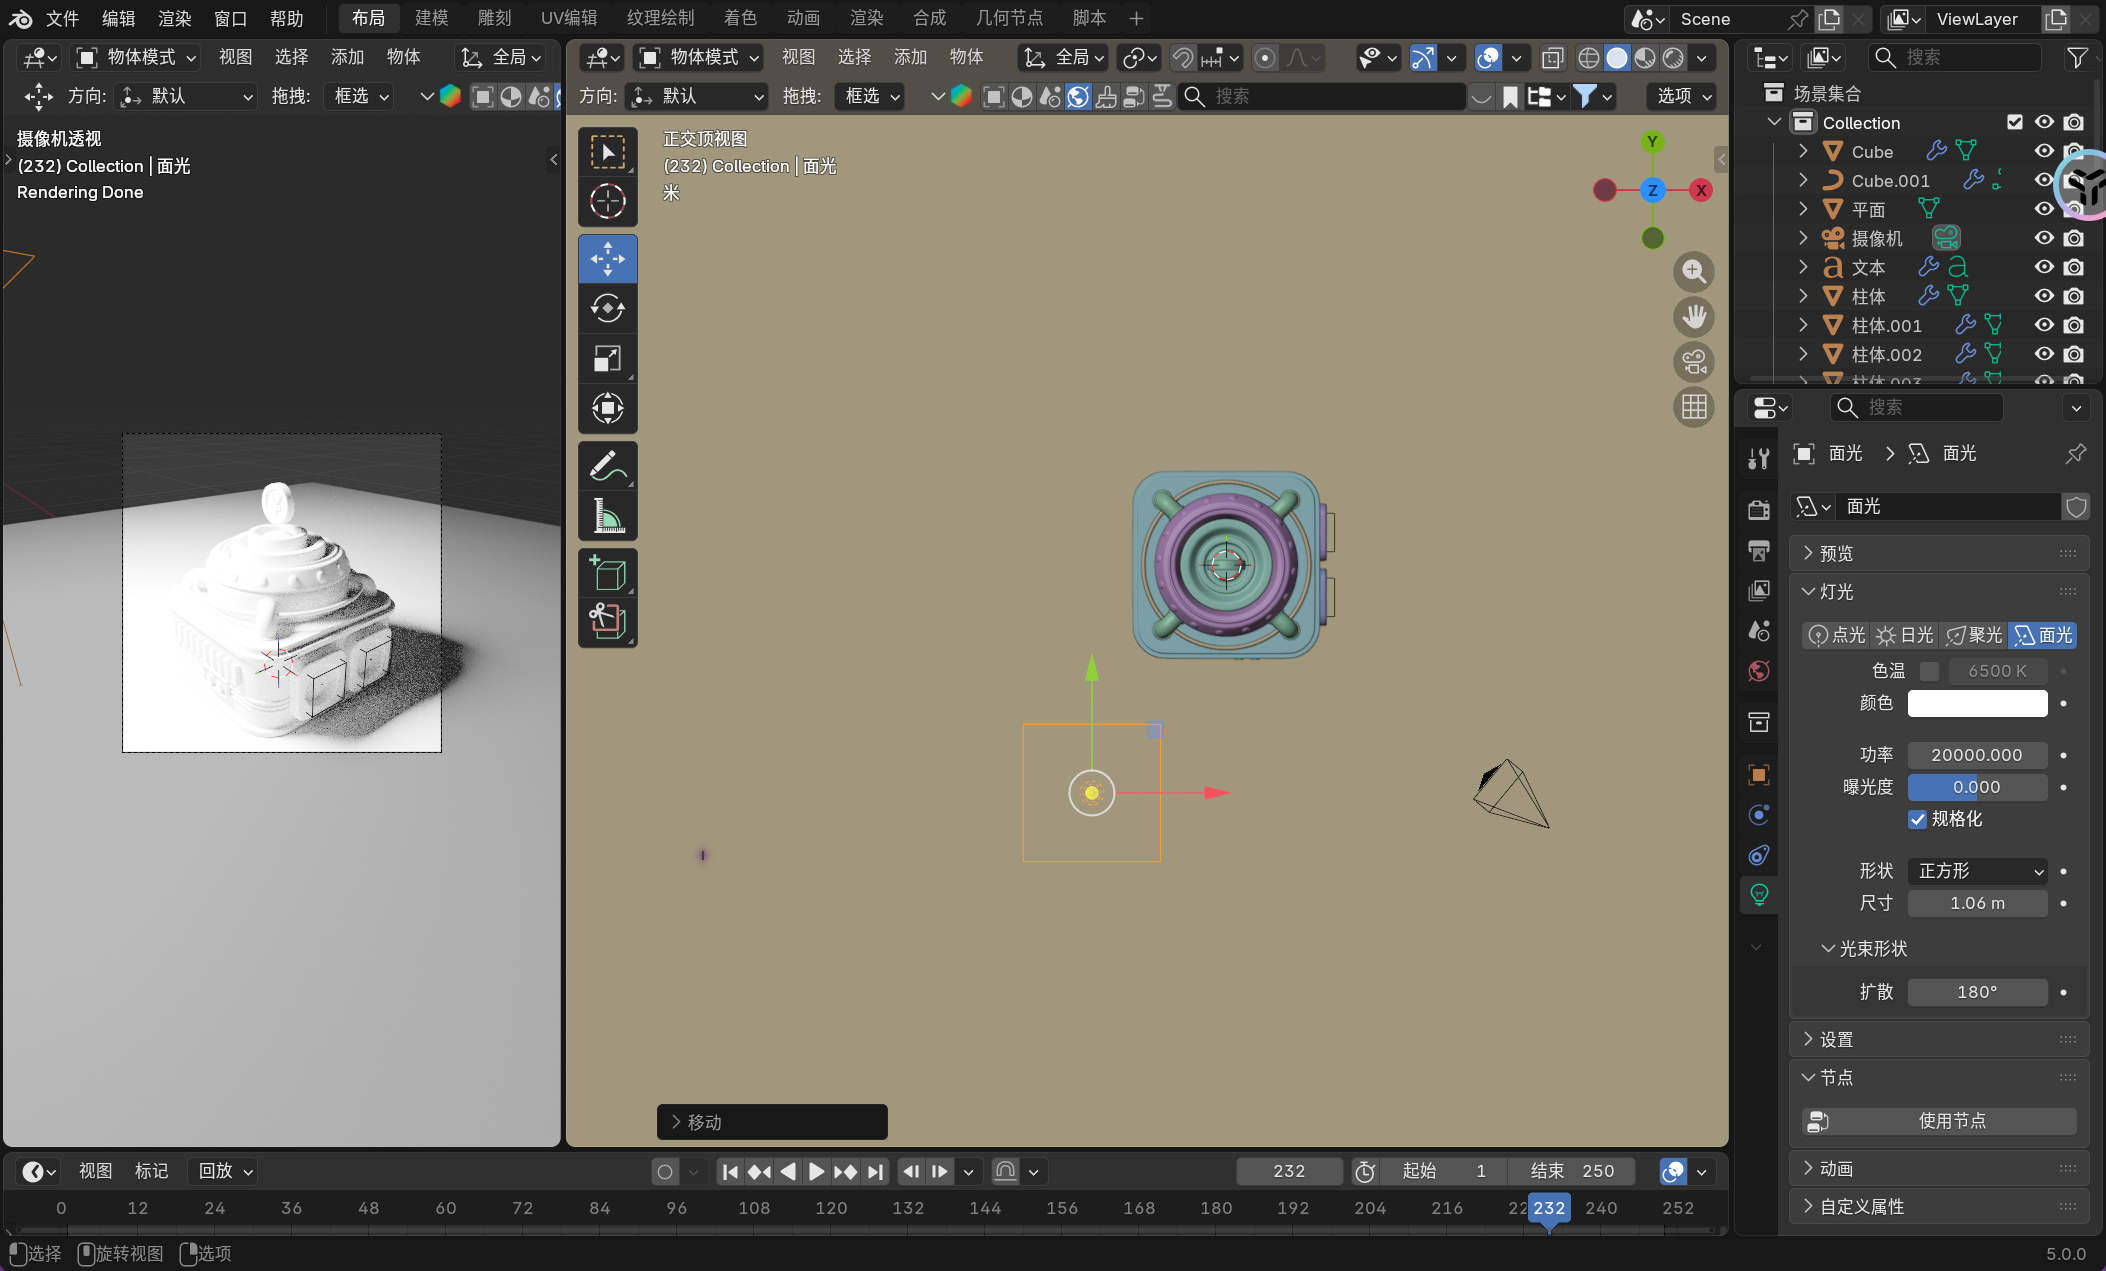This screenshot has width=2106, height=1271.
Task: Open the 渲染 menu in top bar
Action: pos(174,18)
